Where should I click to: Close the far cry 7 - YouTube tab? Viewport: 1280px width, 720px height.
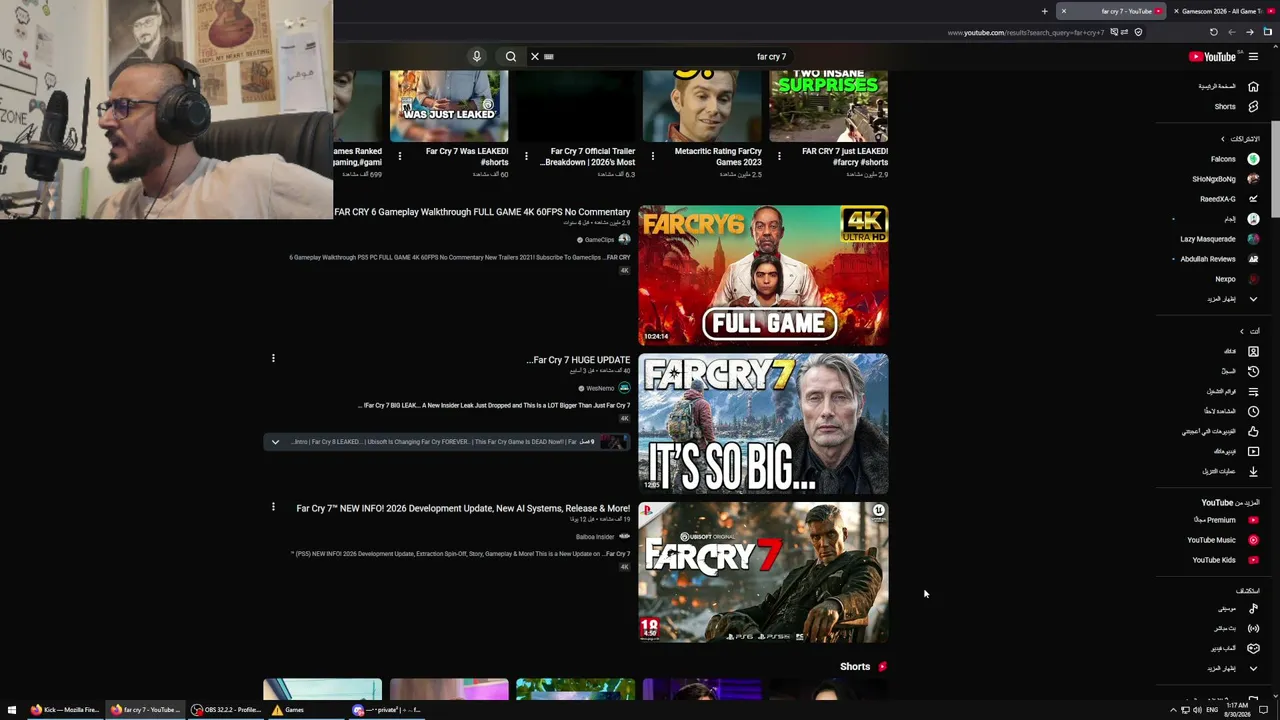[x=1063, y=11]
